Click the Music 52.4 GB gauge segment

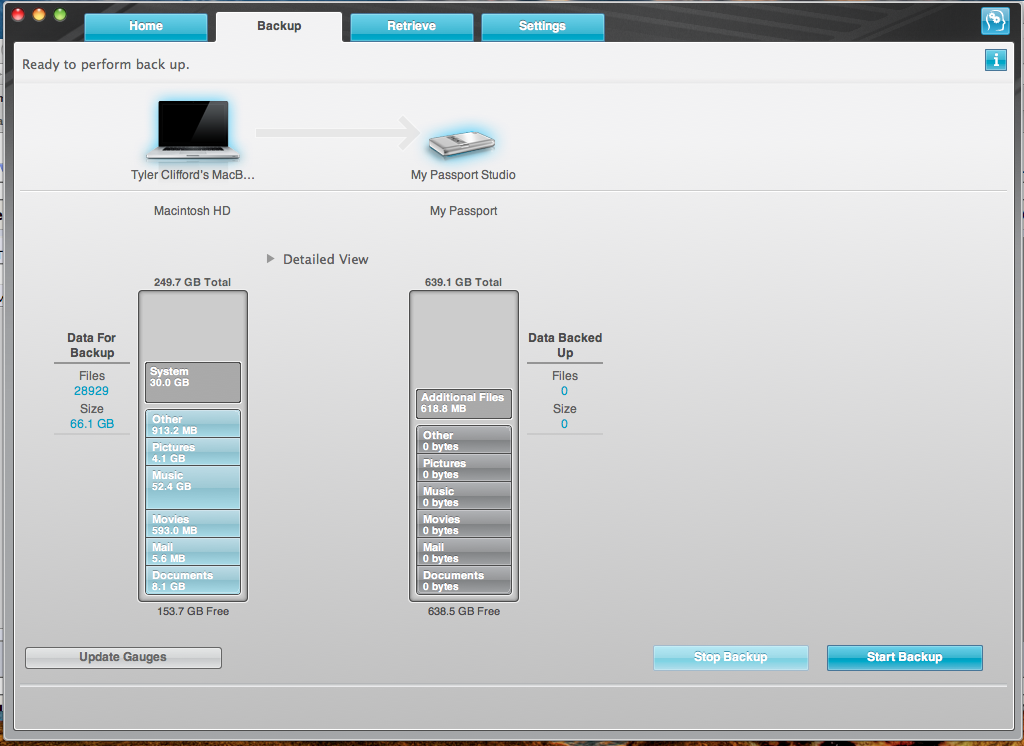[193, 487]
